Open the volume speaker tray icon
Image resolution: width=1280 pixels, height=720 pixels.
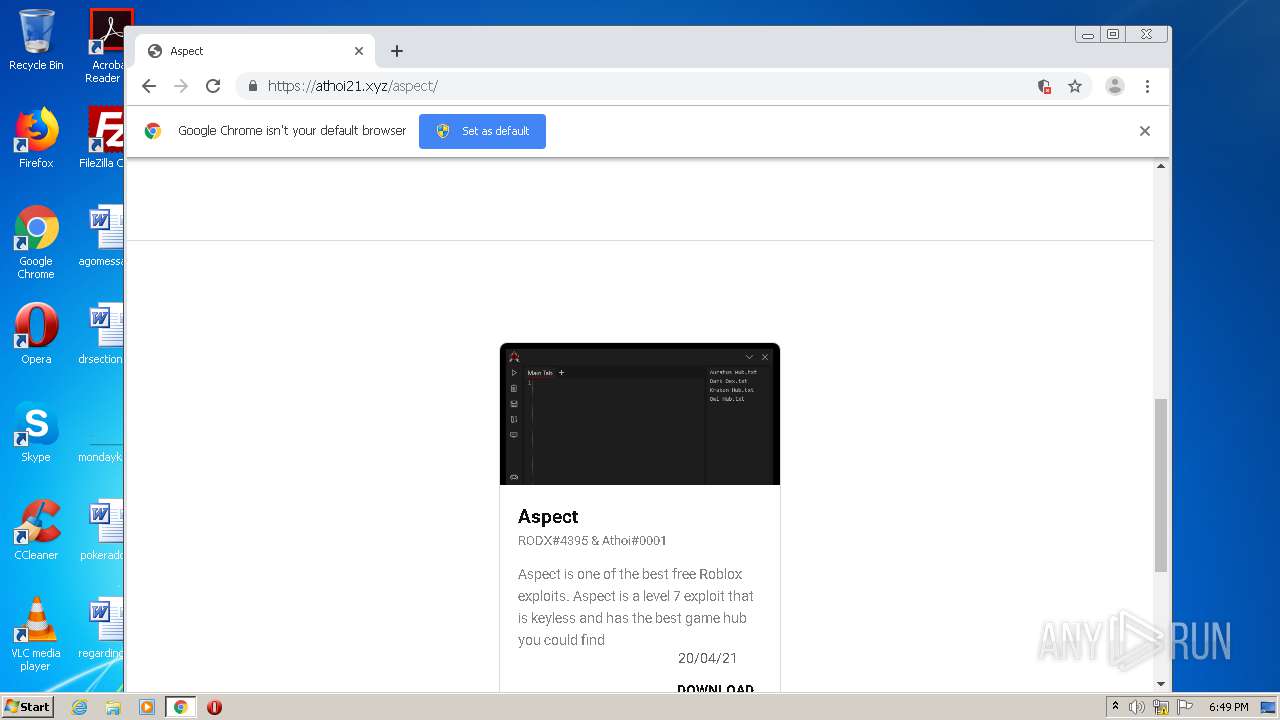[1137, 707]
